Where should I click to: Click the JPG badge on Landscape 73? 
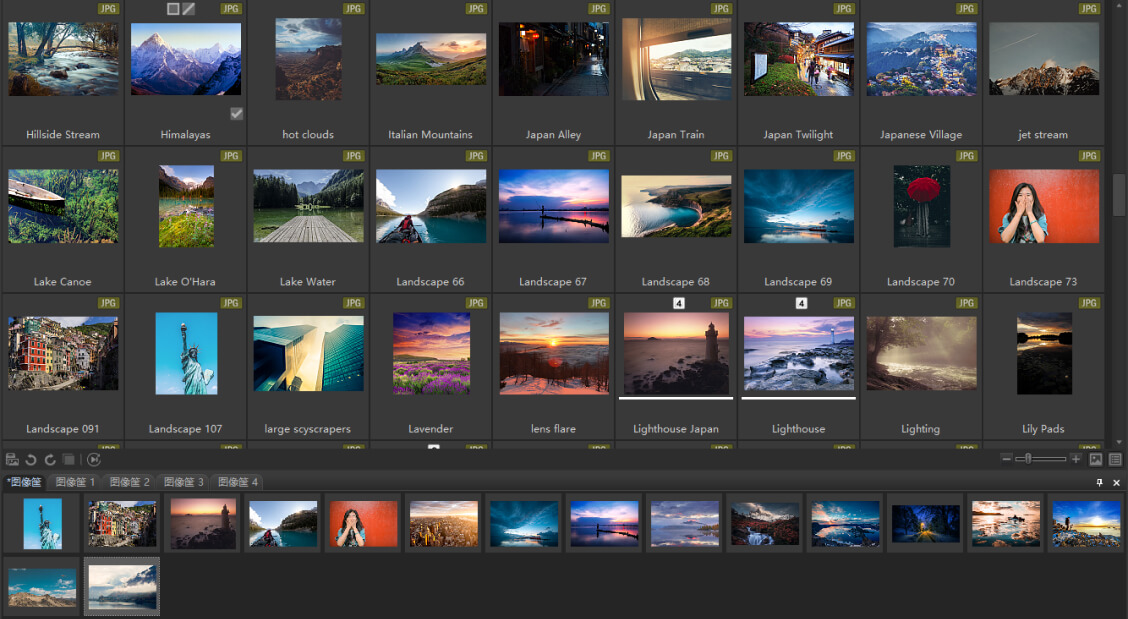coord(1088,155)
